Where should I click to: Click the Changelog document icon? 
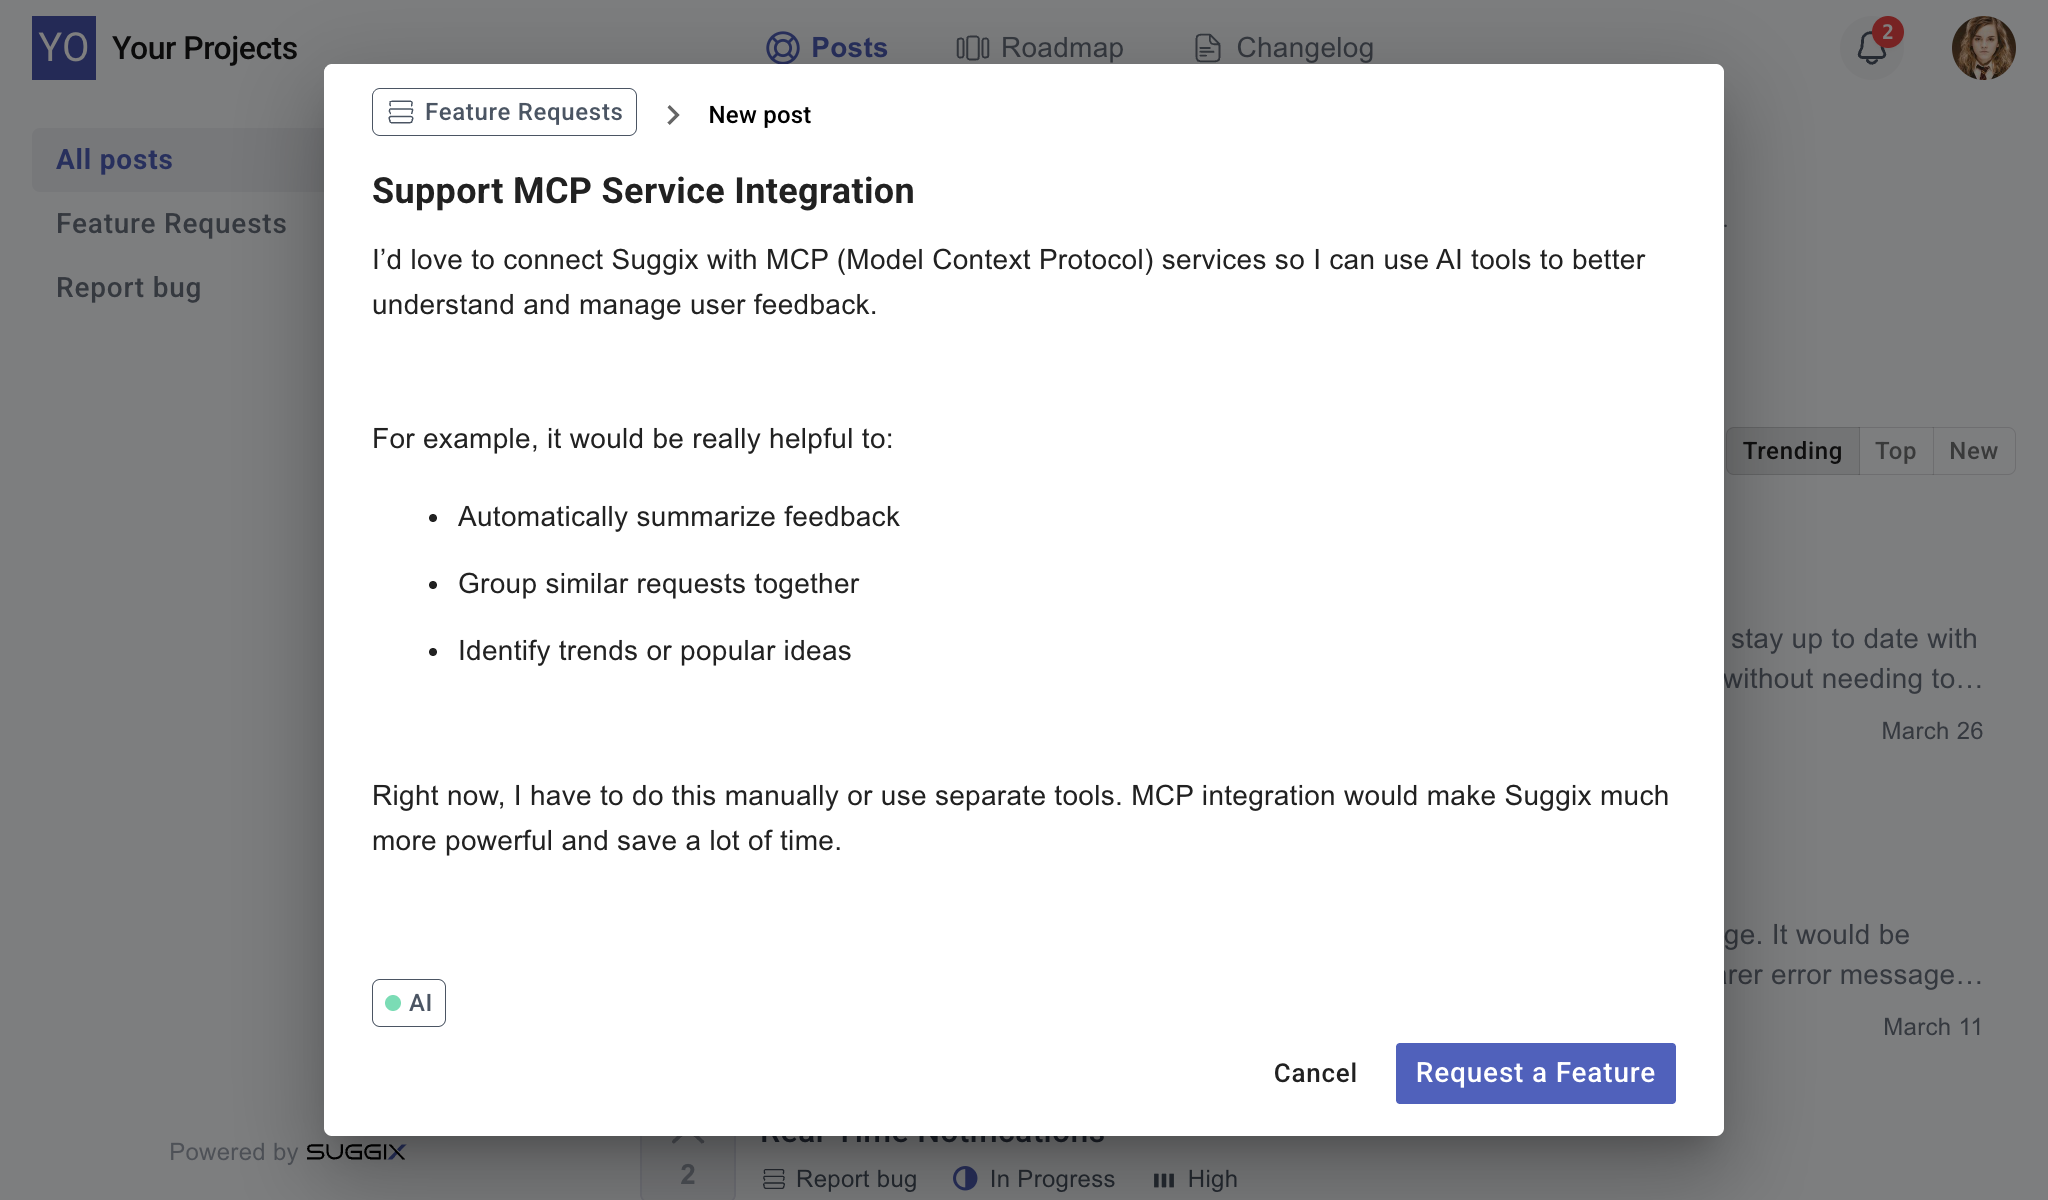pyautogui.click(x=1208, y=48)
